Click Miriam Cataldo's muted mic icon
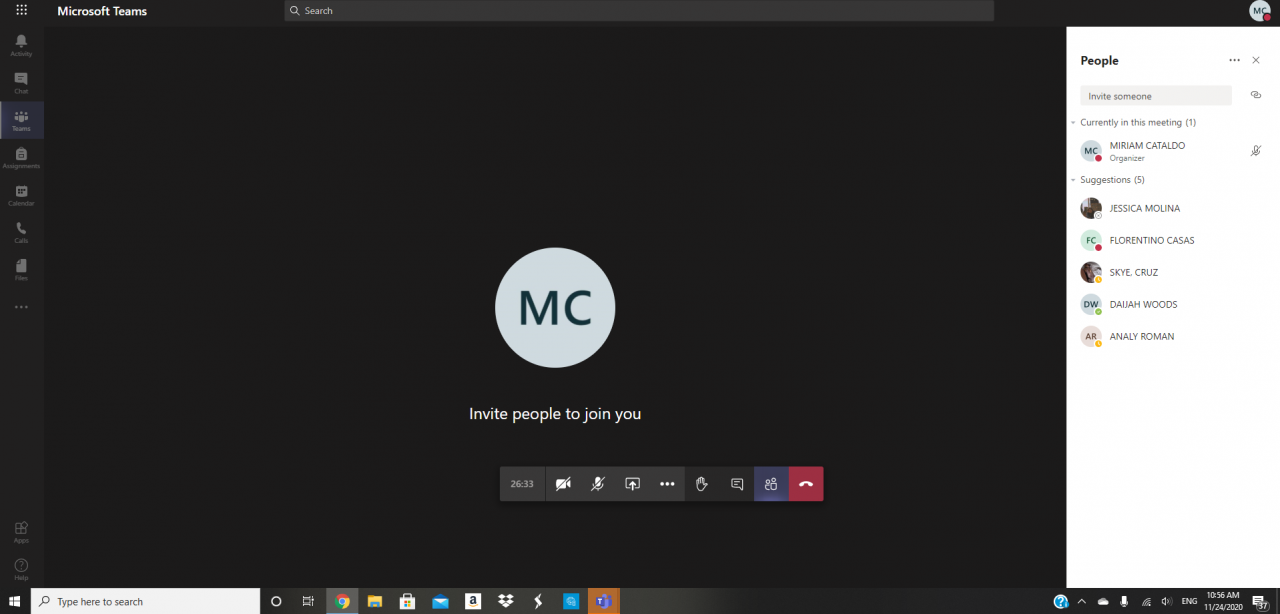 [x=1256, y=151]
